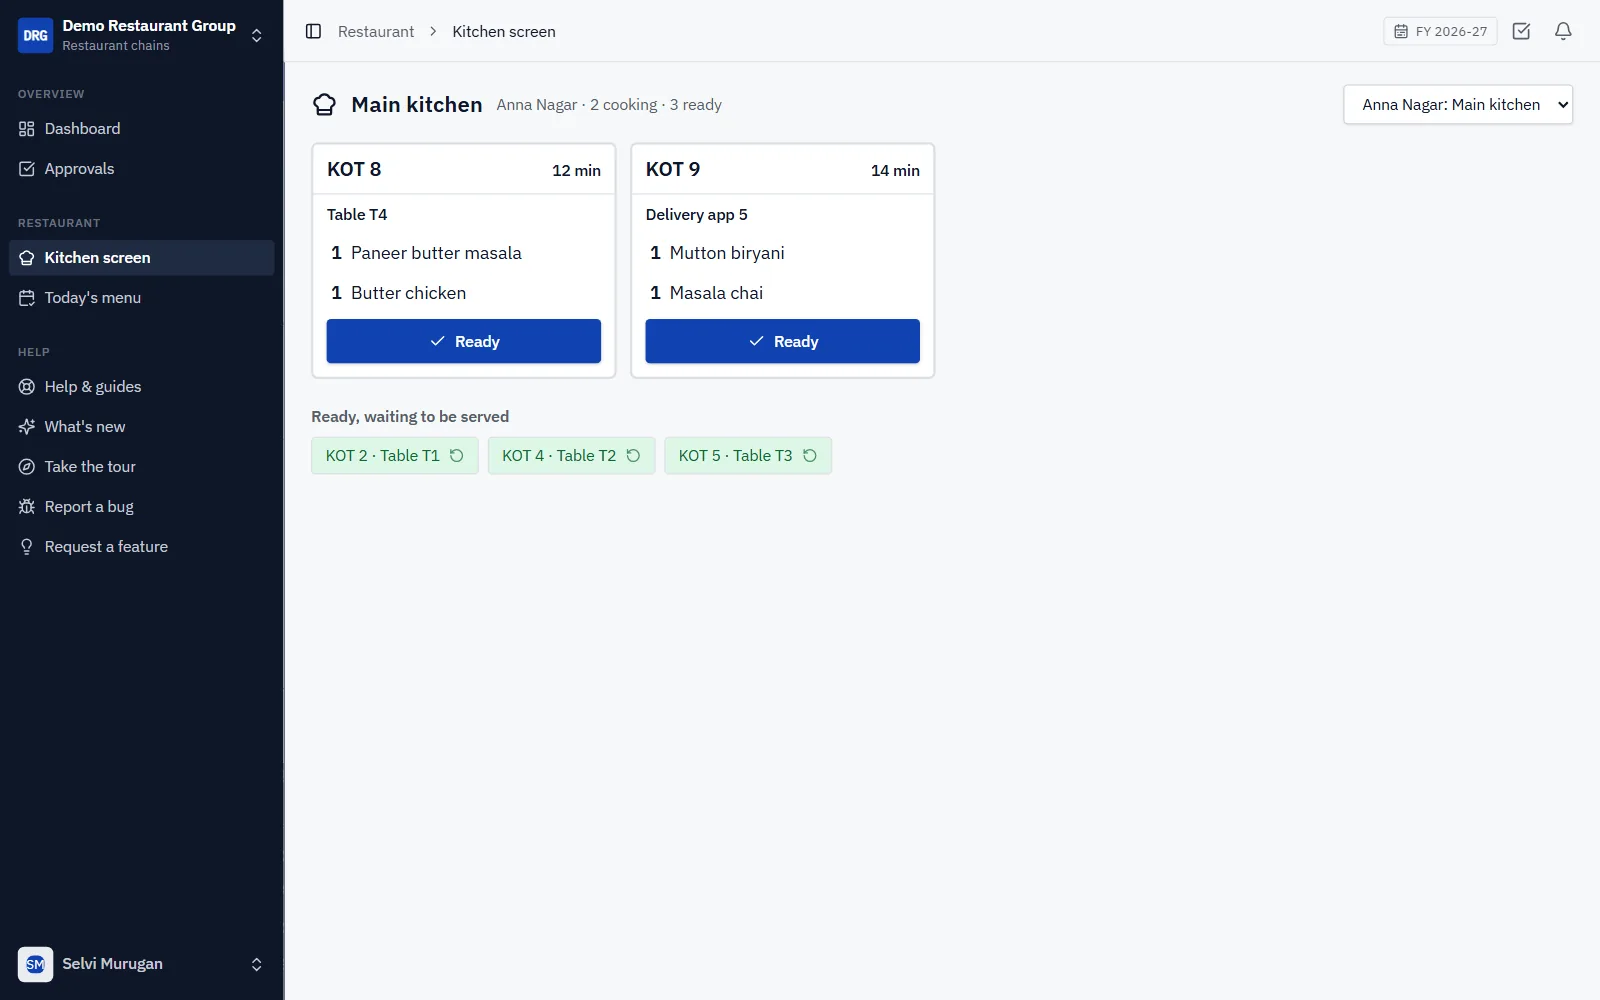The image size is (1600, 1000).
Task: Click the Paneer butter masala item
Action: tap(436, 253)
